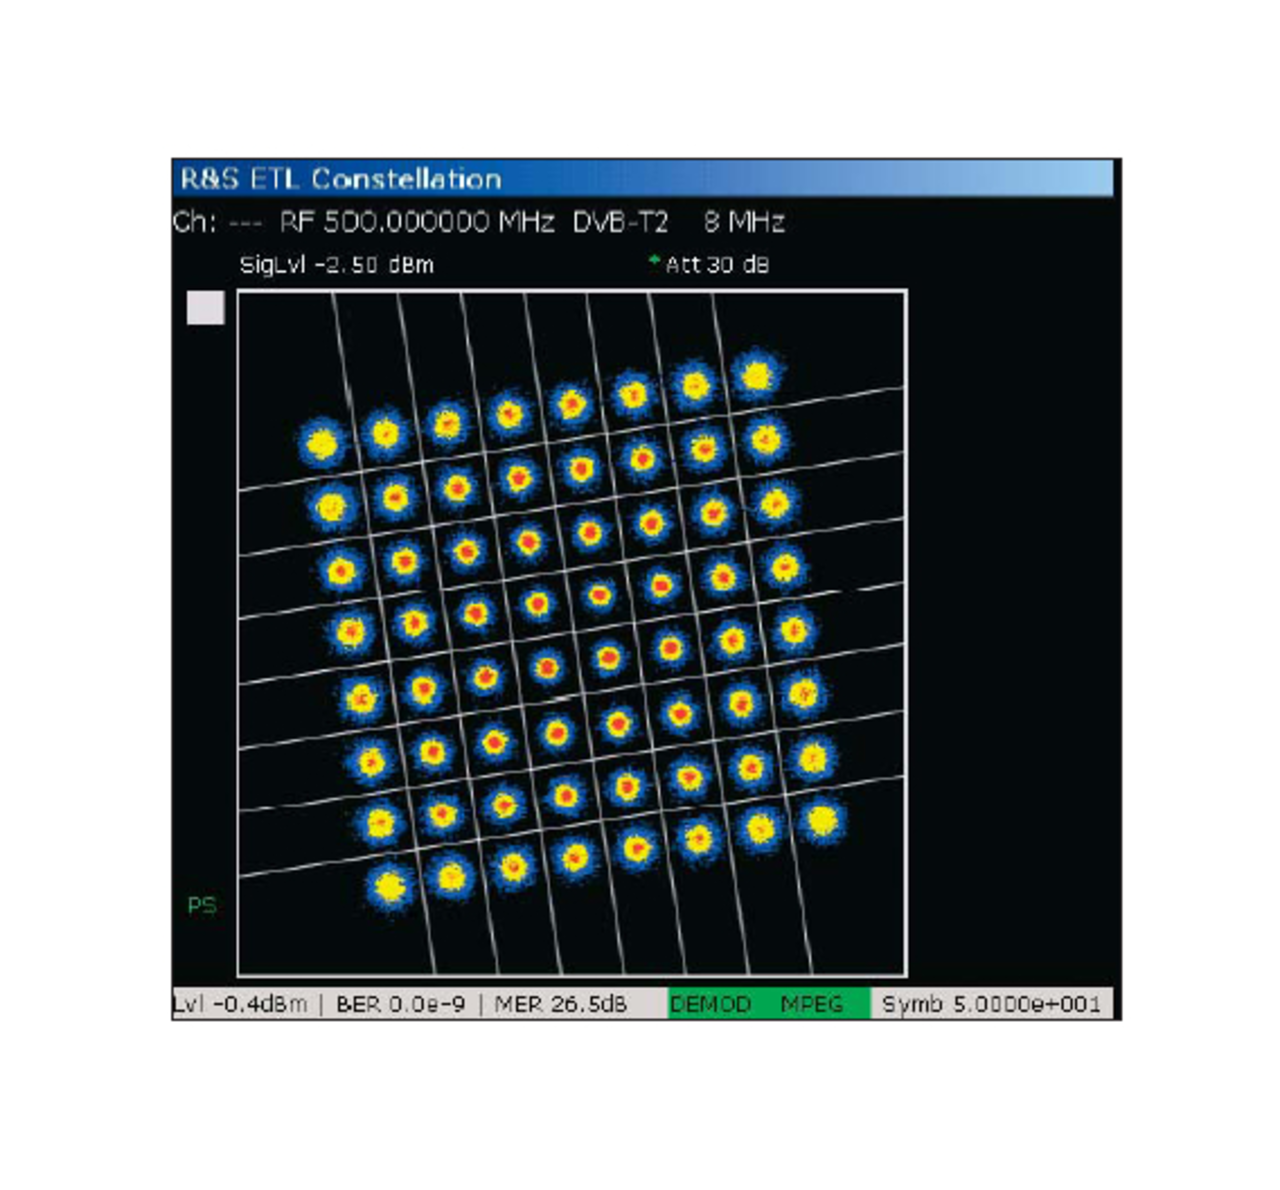Select the RF 500.000000 MHz frequency field
Screen dimensions: 1280x1190
coord(416,222)
